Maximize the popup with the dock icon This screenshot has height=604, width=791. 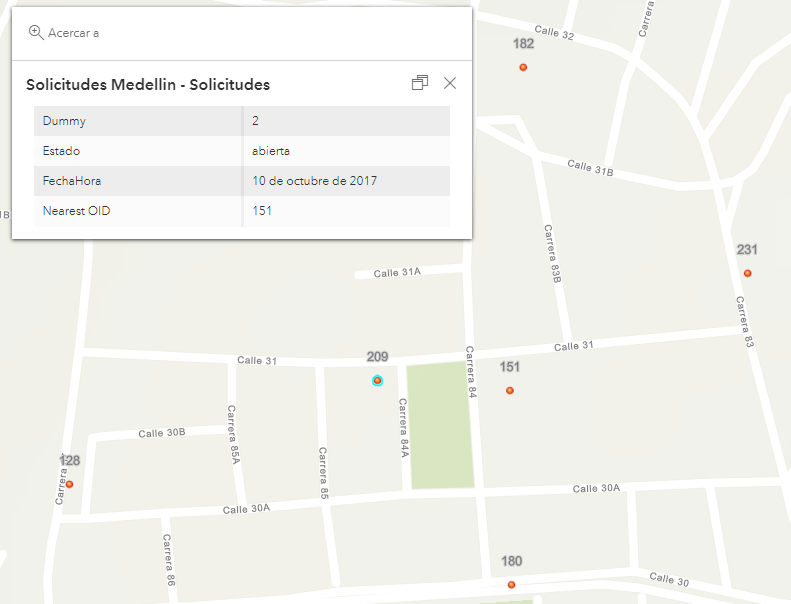420,83
